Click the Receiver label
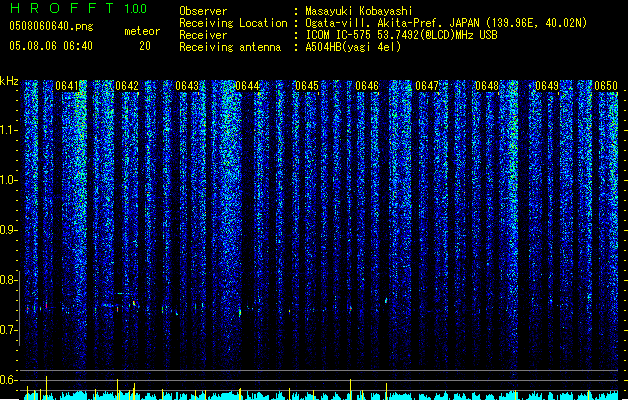Image resolution: width=629 pixels, height=400 pixels. coord(203,35)
